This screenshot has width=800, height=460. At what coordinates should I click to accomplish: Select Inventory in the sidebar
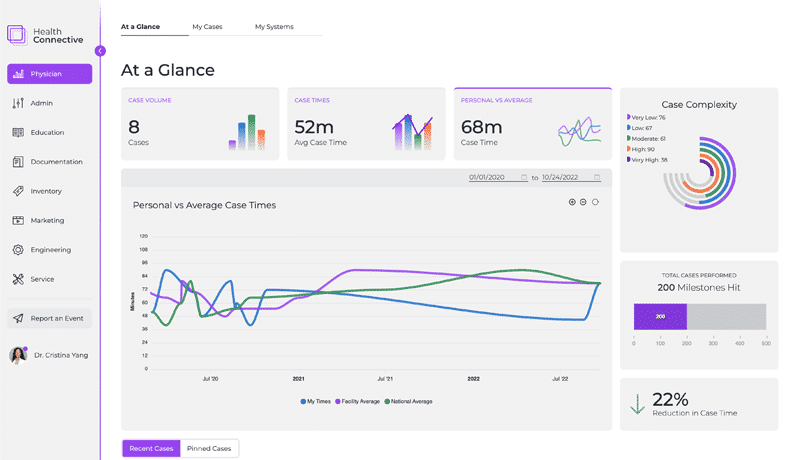[45, 191]
